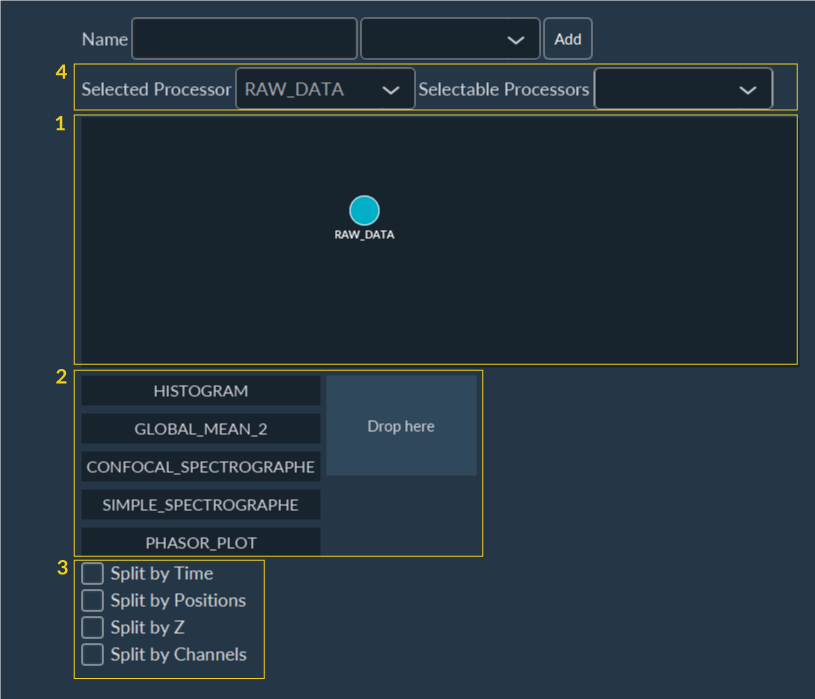Check Split by Z

pyautogui.click(x=92, y=627)
